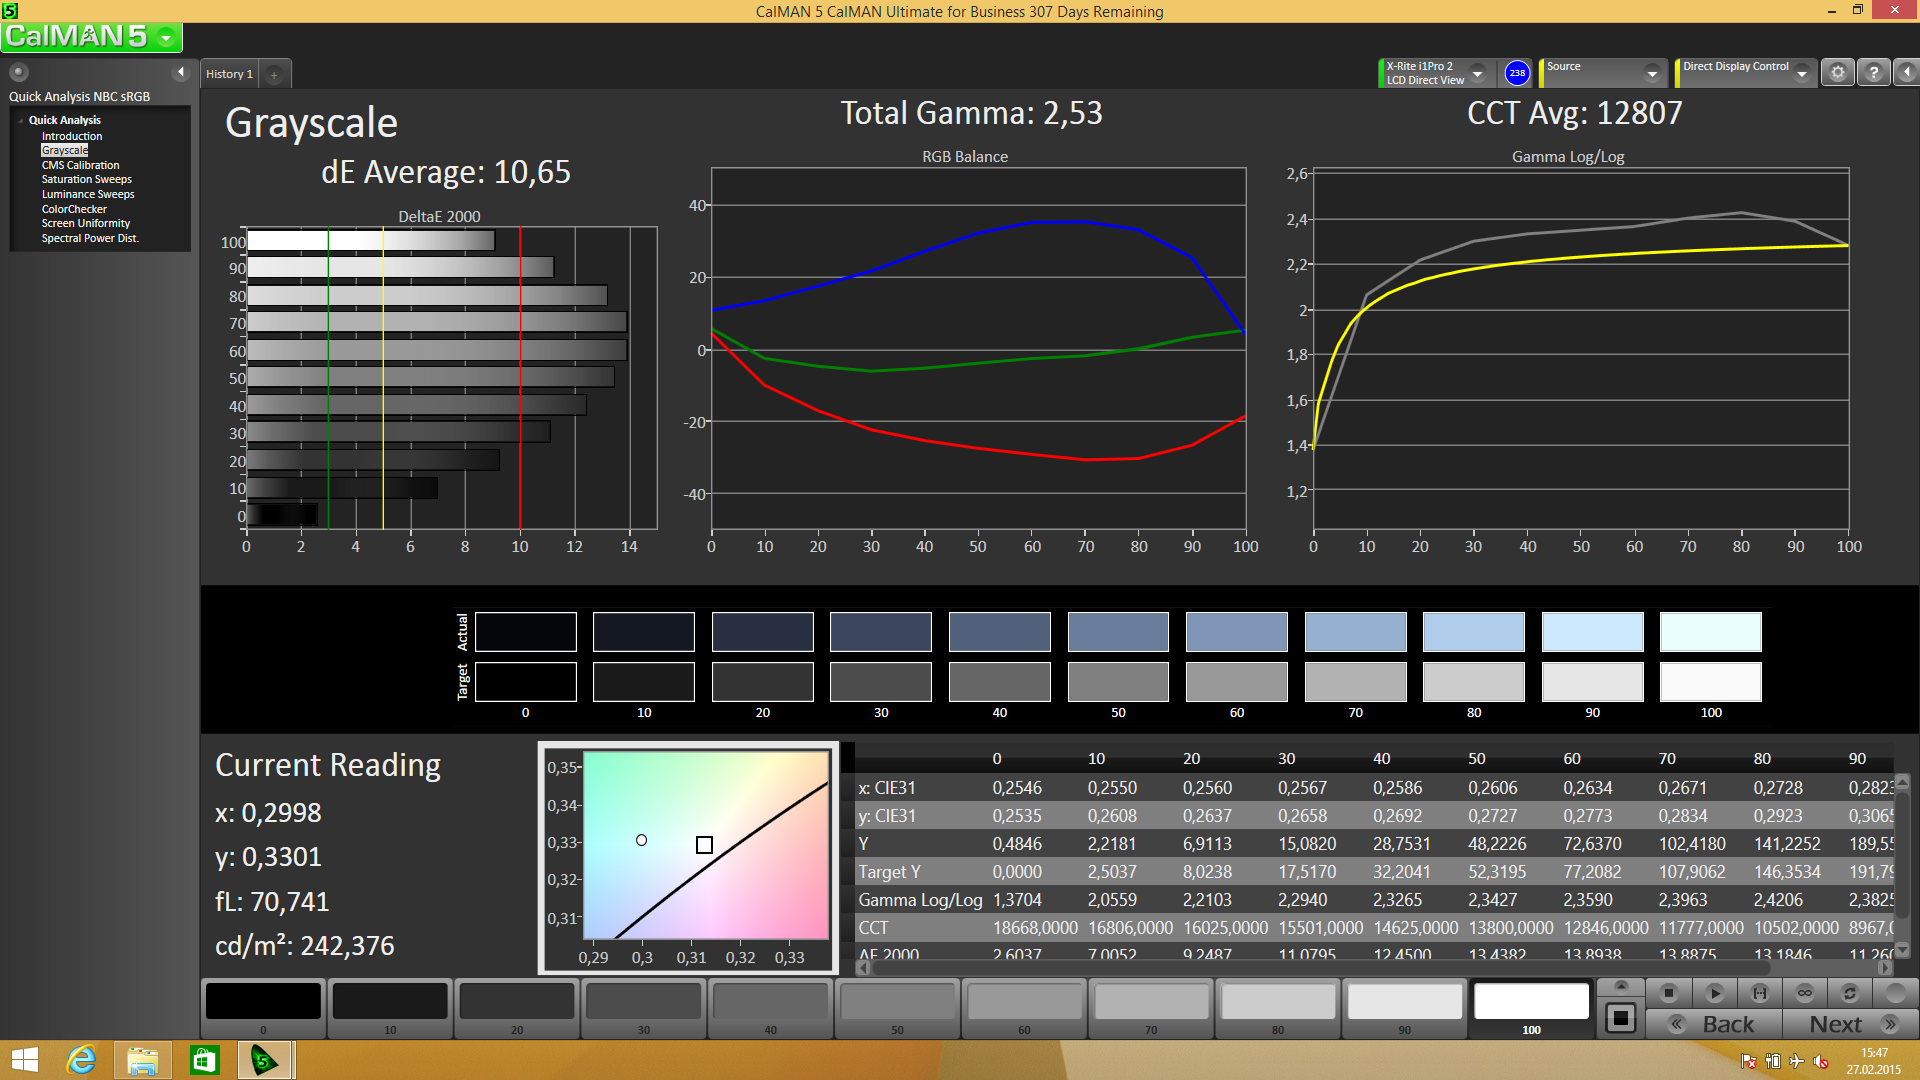The width and height of the screenshot is (1920, 1080).
Task: Add a new history tab
Action: (x=274, y=74)
